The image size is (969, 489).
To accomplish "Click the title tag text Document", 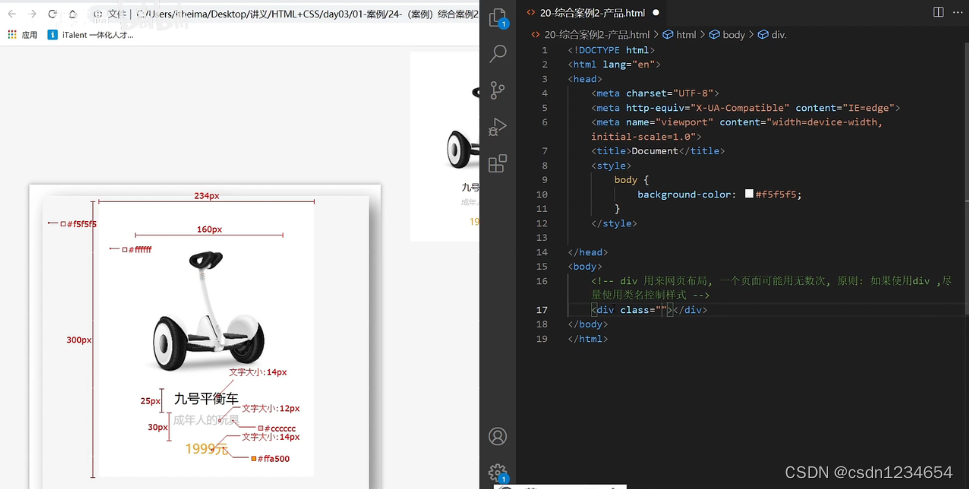I will (654, 151).
